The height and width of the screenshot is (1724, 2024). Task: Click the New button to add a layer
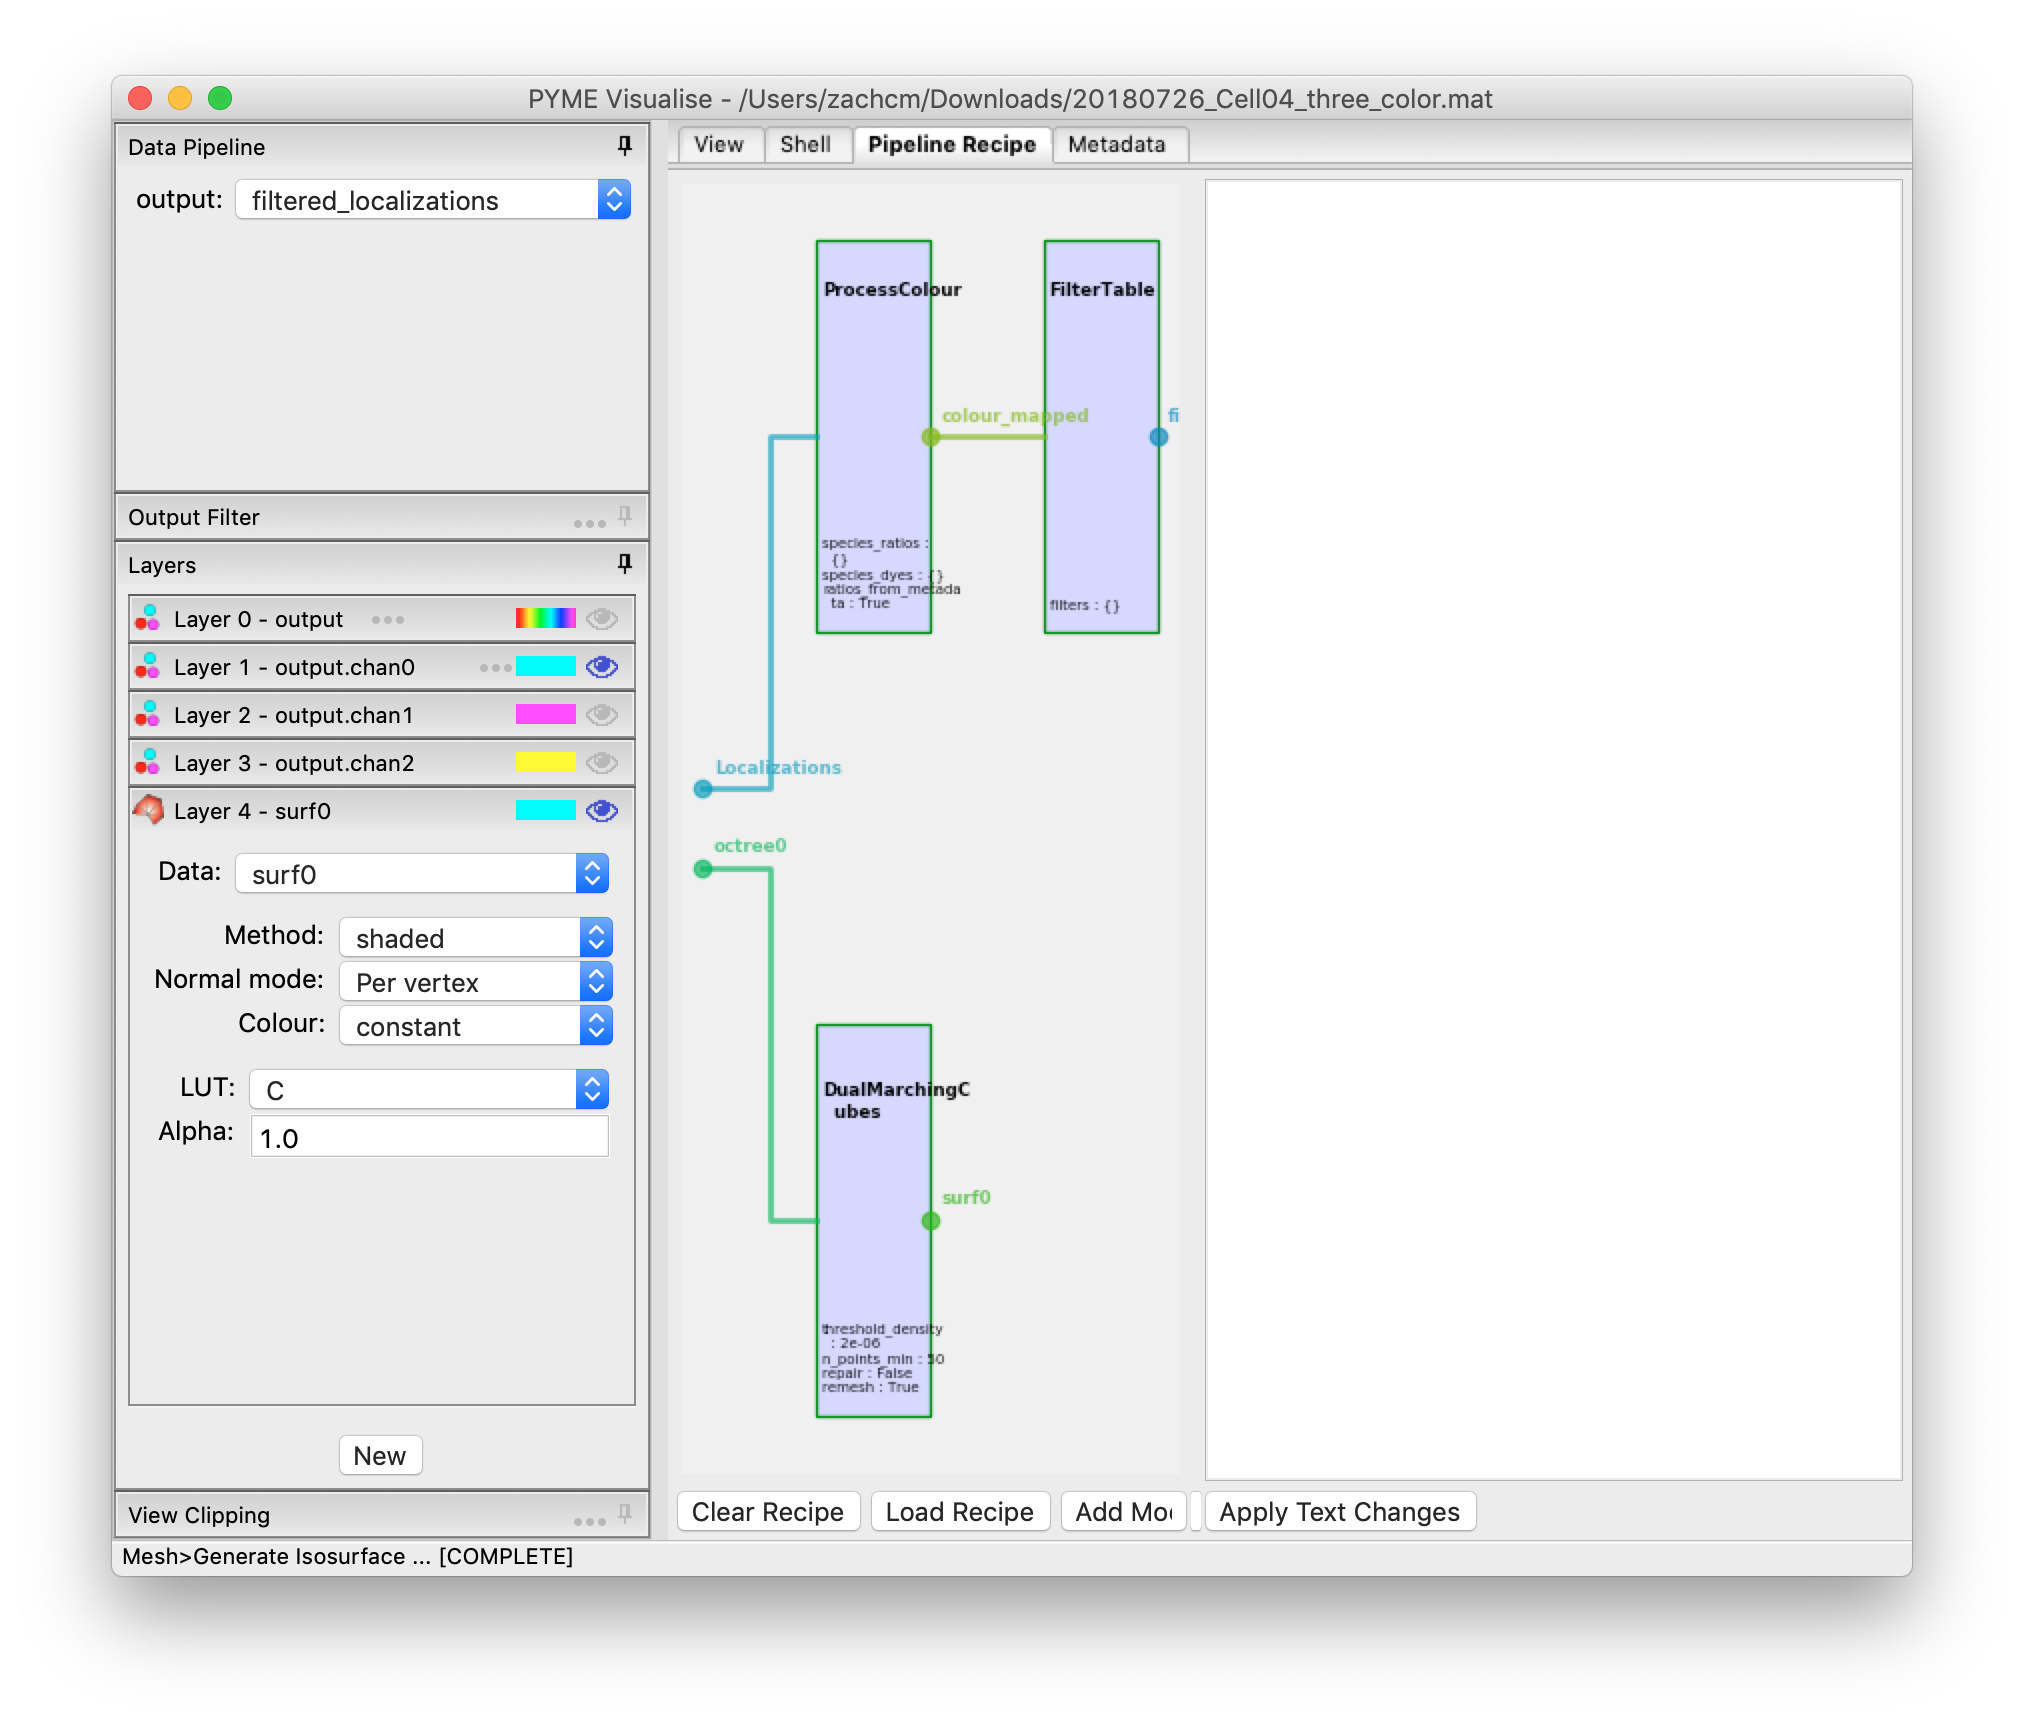(380, 1455)
